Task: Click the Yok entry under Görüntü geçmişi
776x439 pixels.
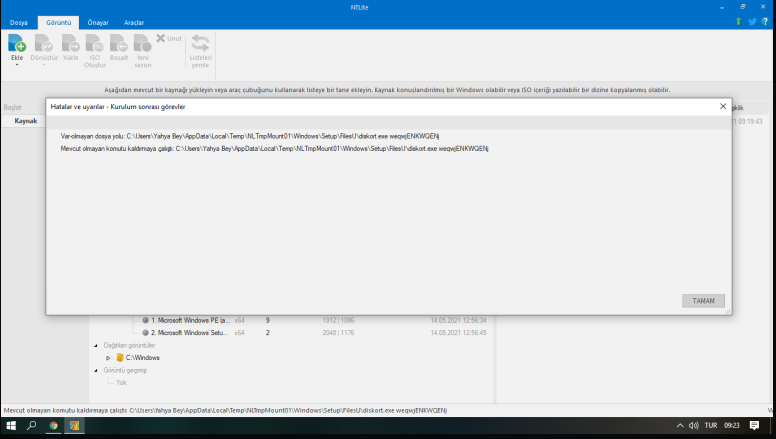Action: tap(121, 383)
